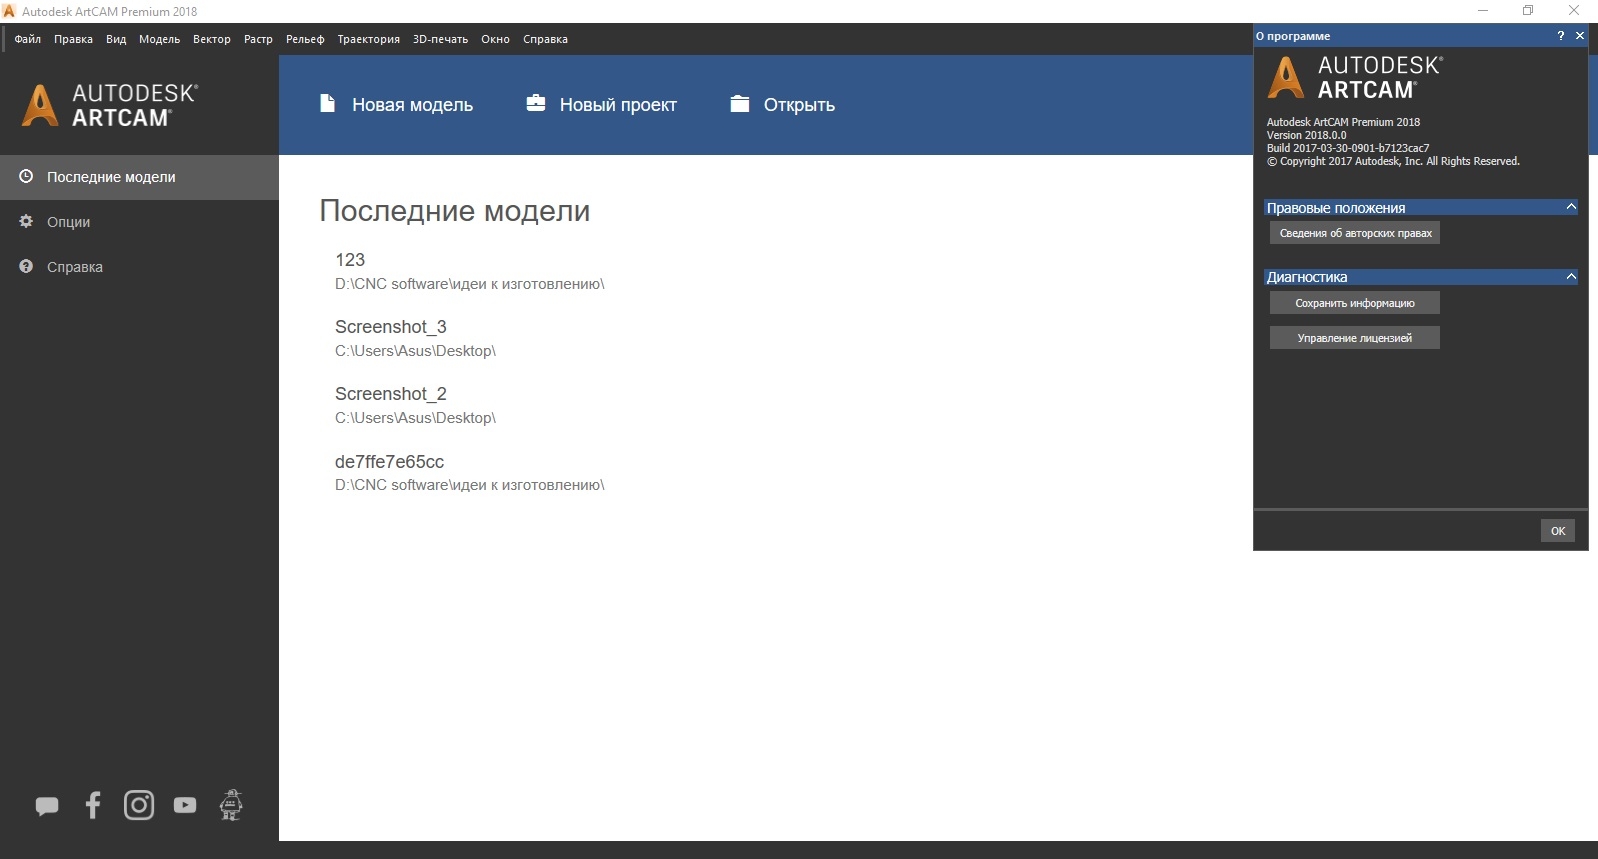Click the robot mascot icon

pyautogui.click(x=231, y=805)
